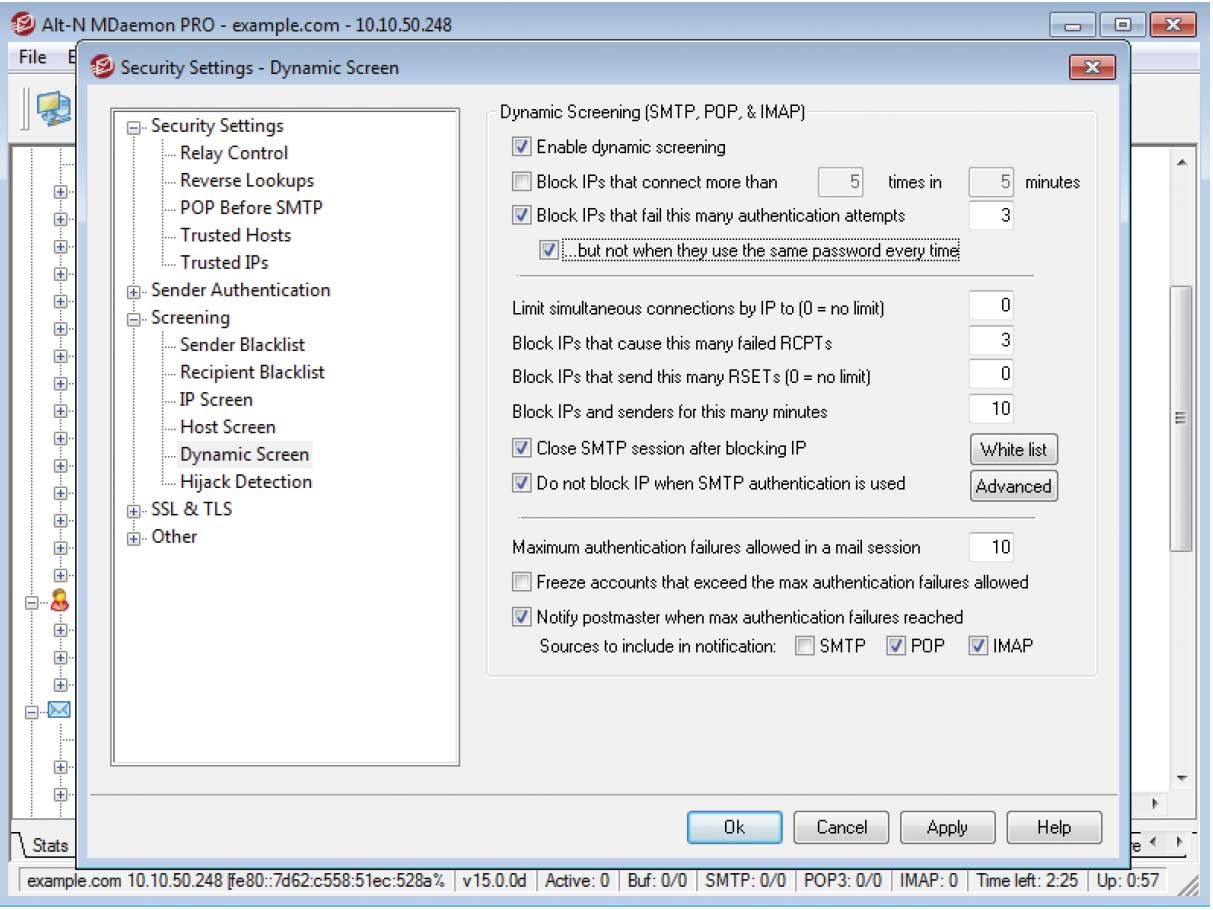Click the main window scrollbar up arrow
The height and width of the screenshot is (910, 1213).
point(1181,162)
